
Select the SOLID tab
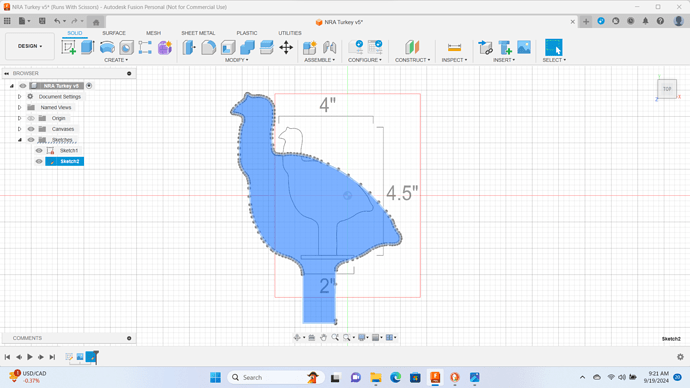(x=75, y=33)
